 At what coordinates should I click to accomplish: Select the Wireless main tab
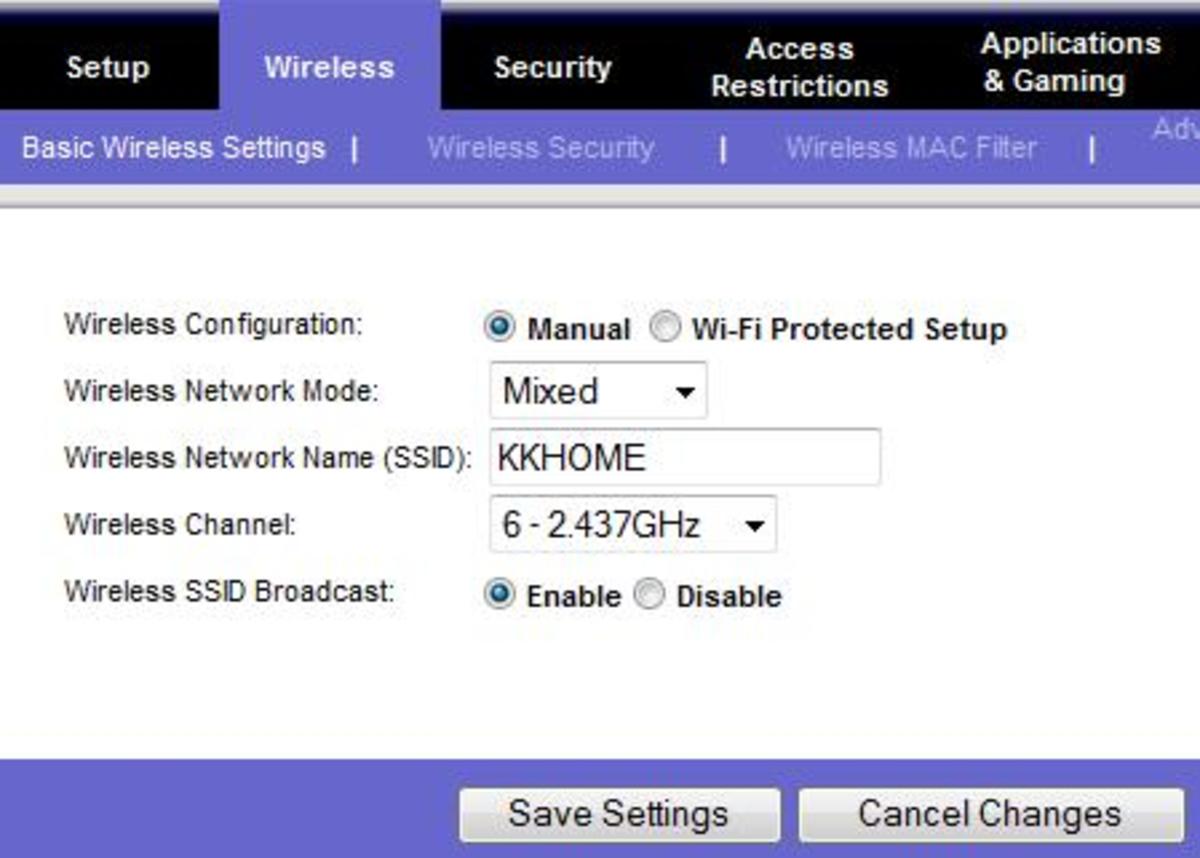point(329,68)
